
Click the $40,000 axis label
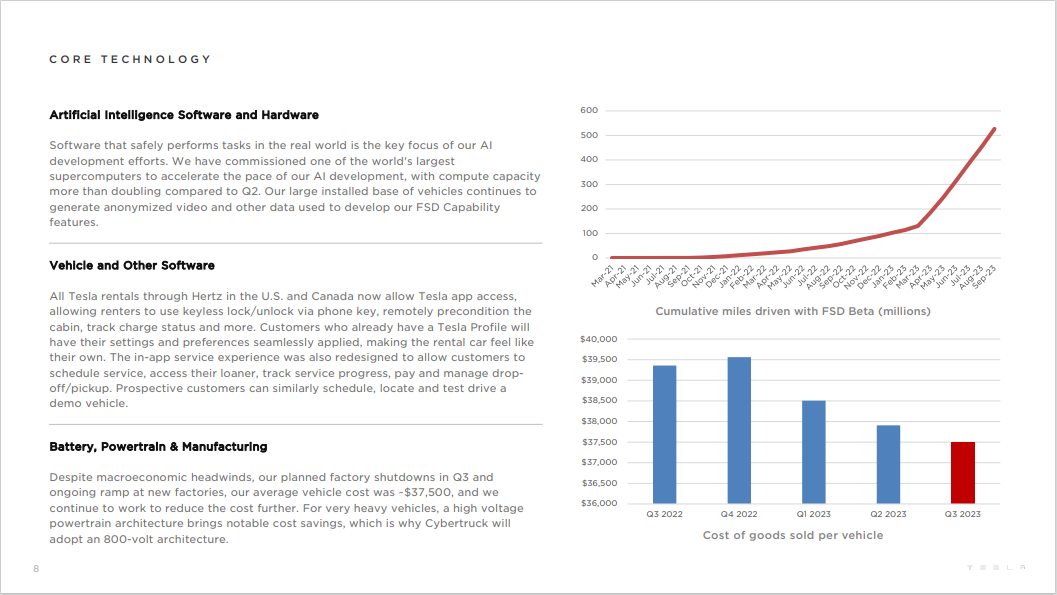pyautogui.click(x=599, y=340)
